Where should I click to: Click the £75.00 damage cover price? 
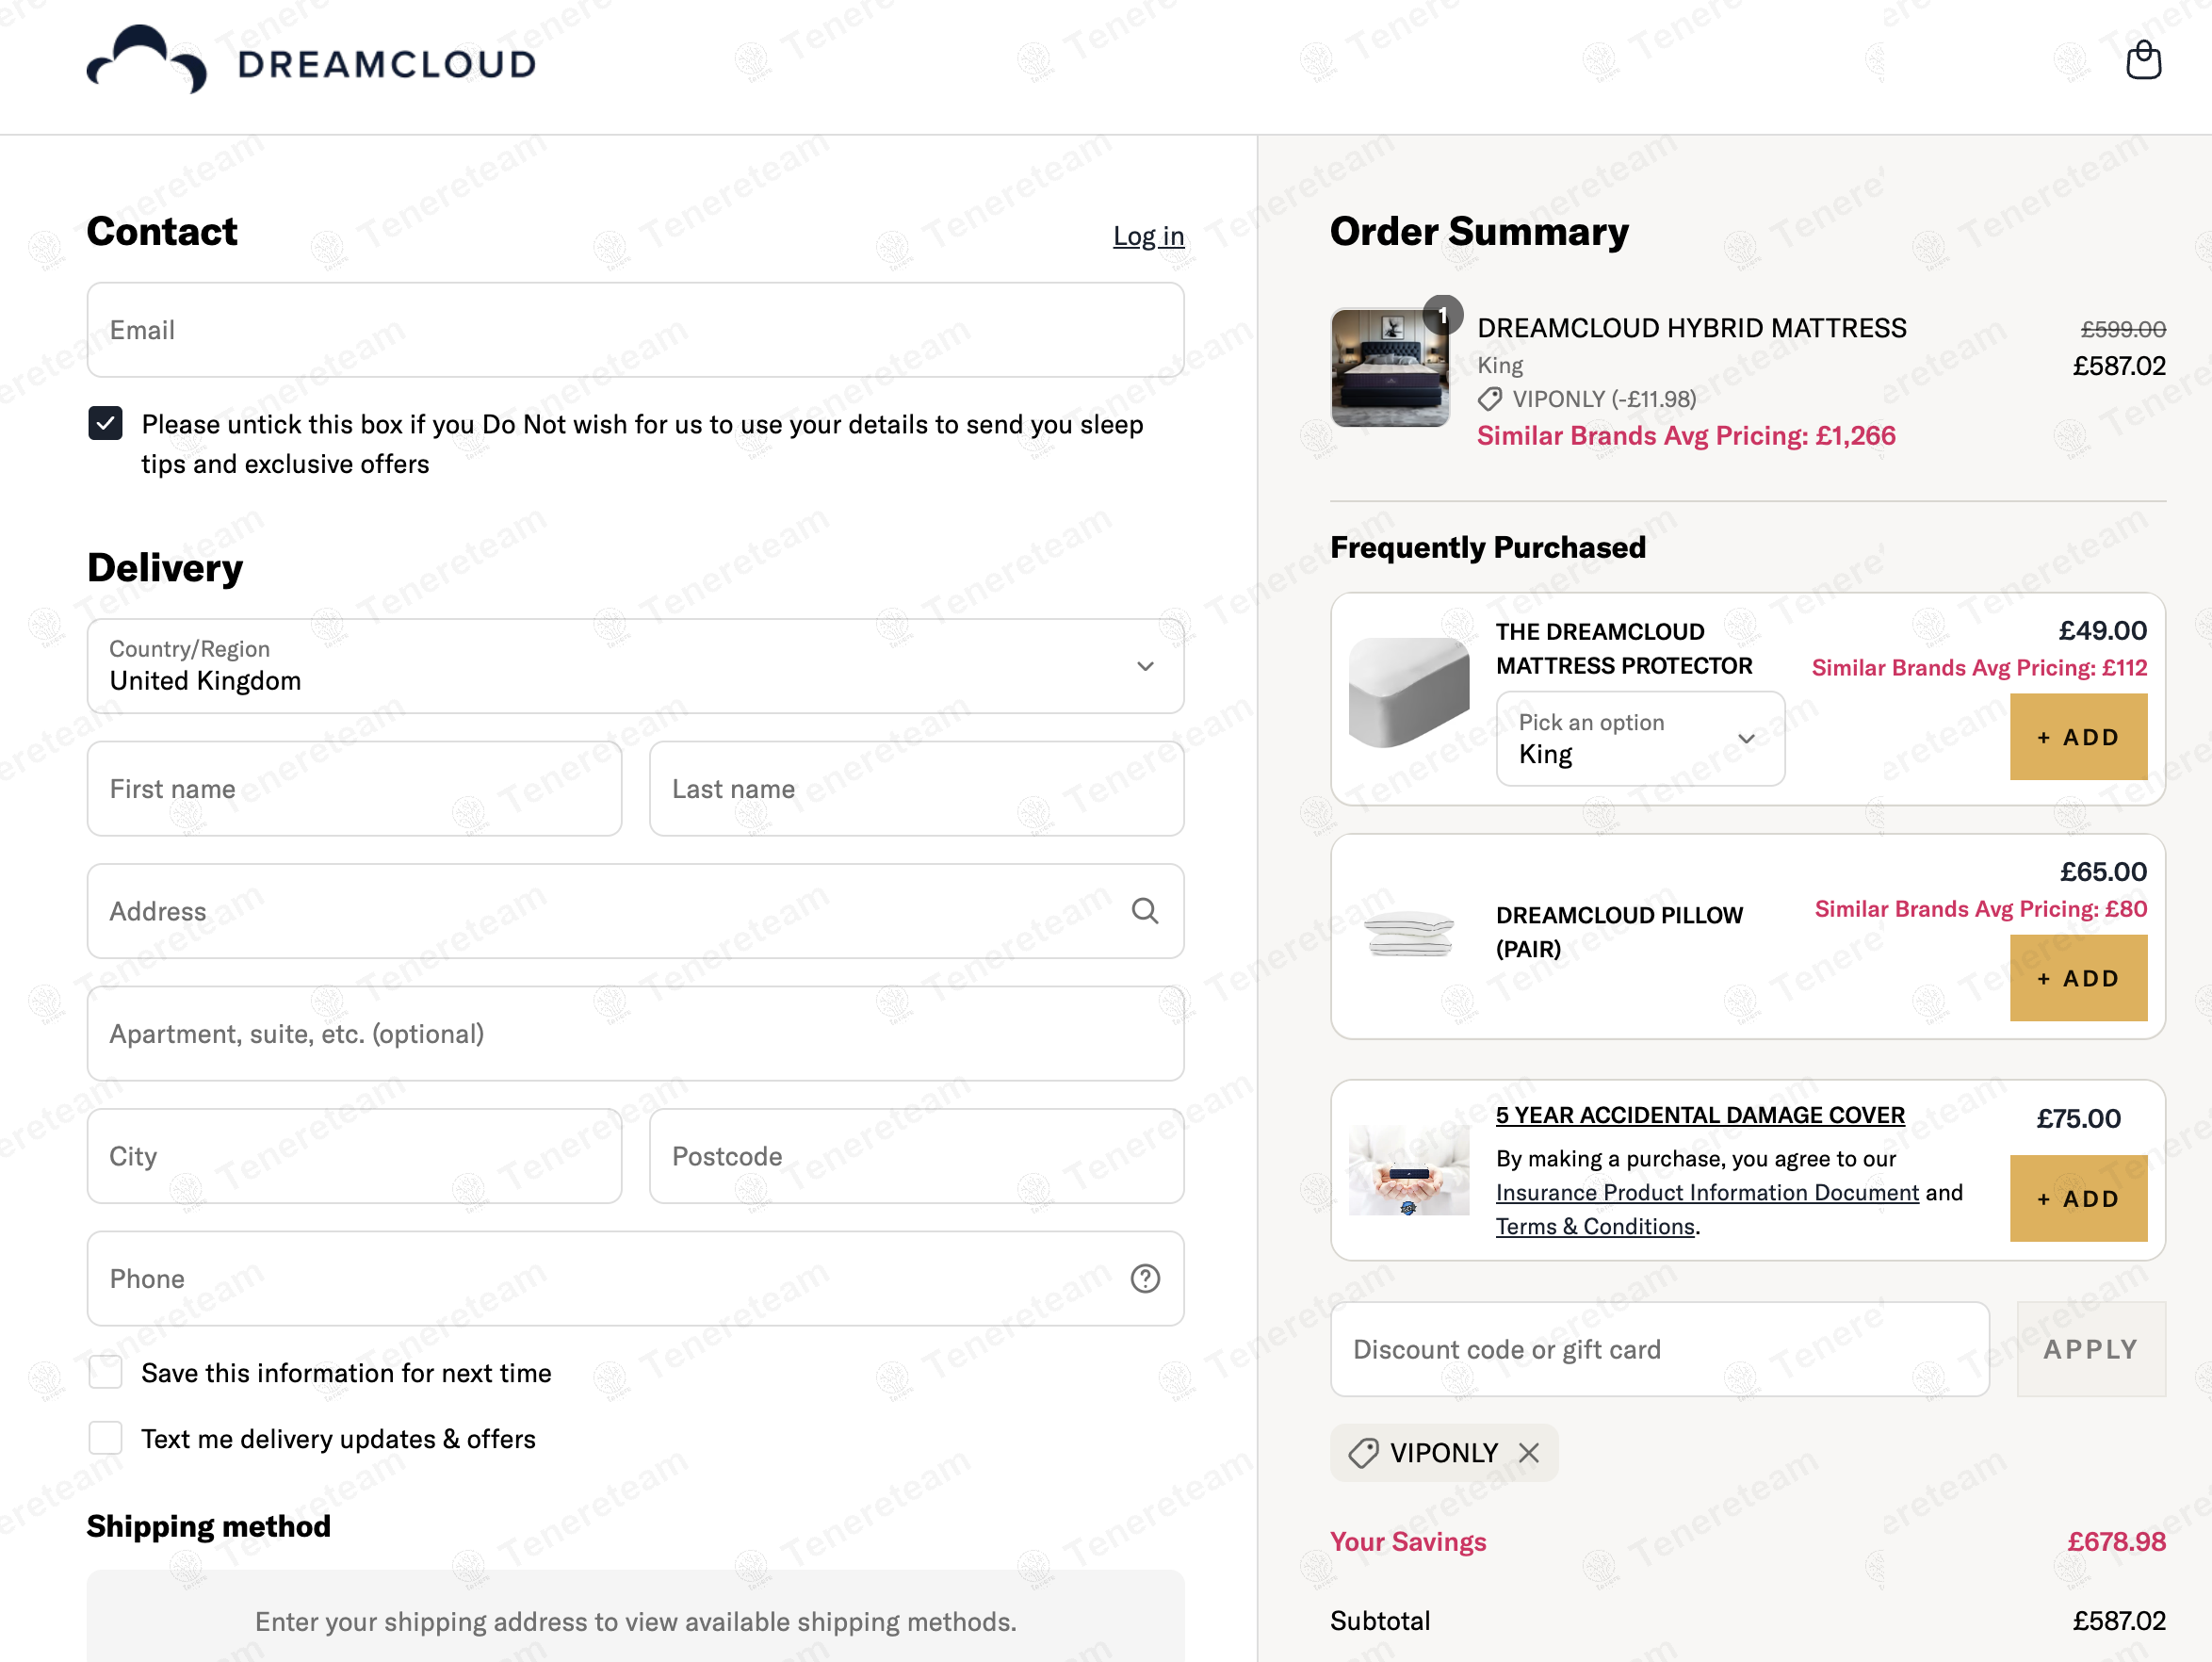click(x=2078, y=1118)
